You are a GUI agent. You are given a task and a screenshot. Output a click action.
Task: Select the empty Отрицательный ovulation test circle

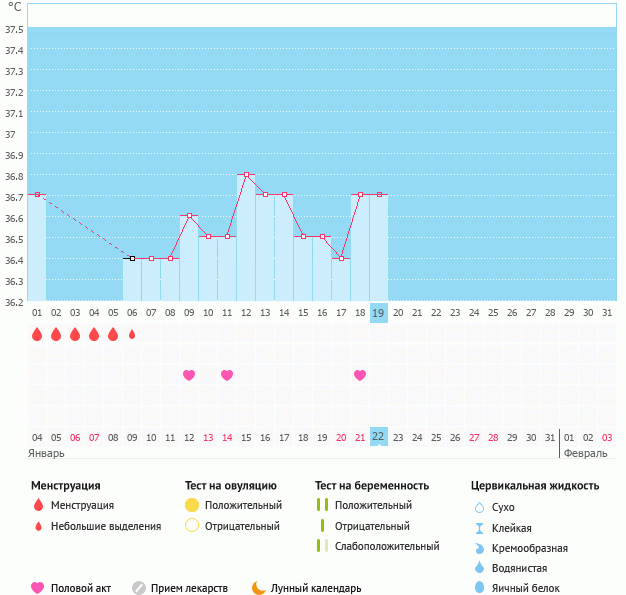[192, 526]
